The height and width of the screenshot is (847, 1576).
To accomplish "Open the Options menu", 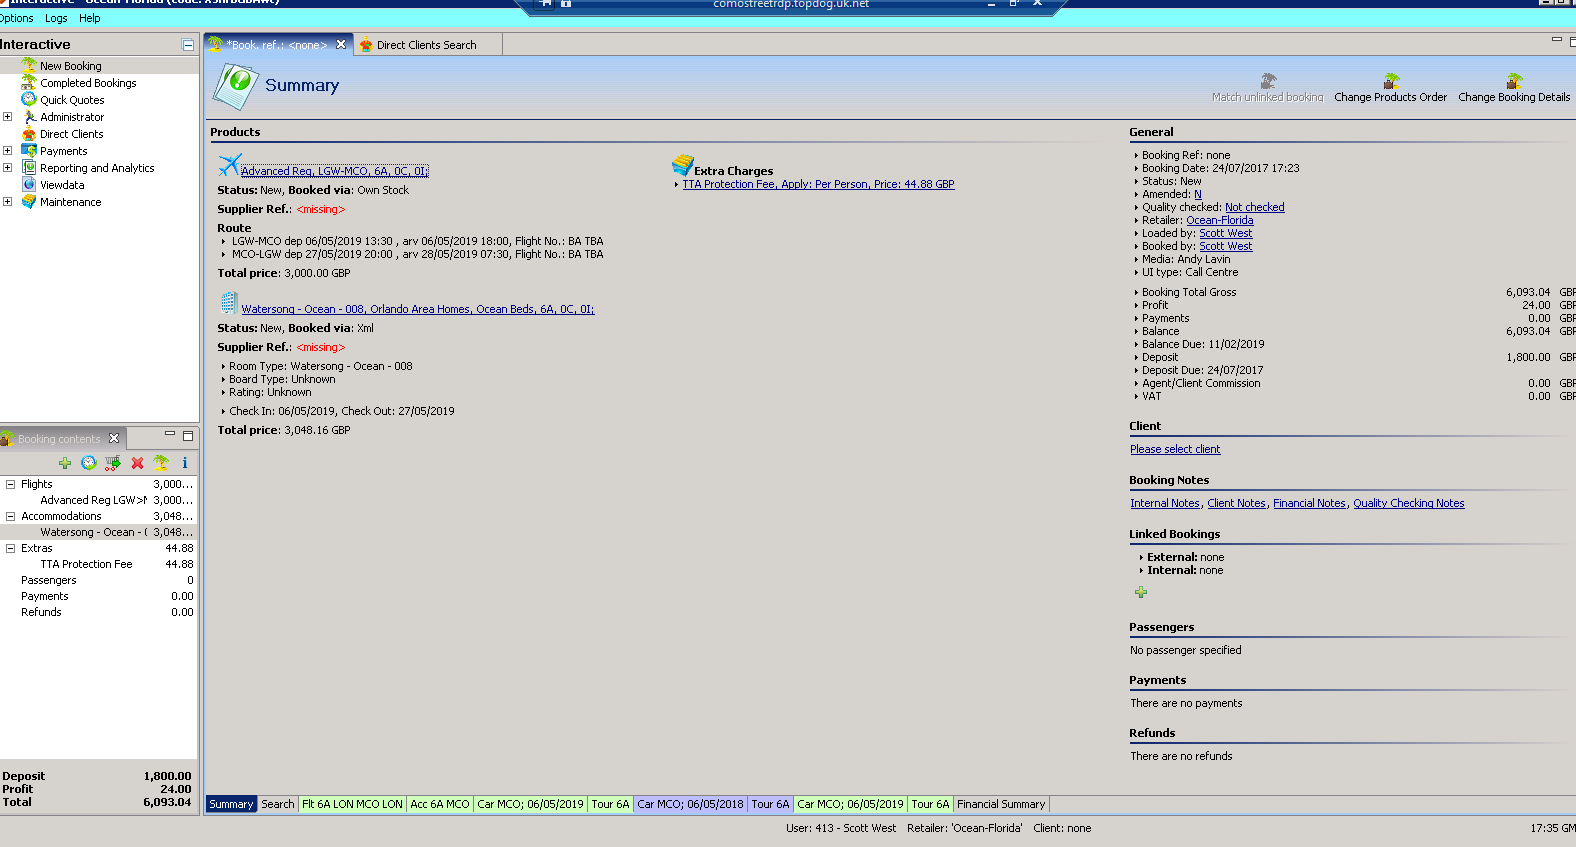I will tap(16, 18).
